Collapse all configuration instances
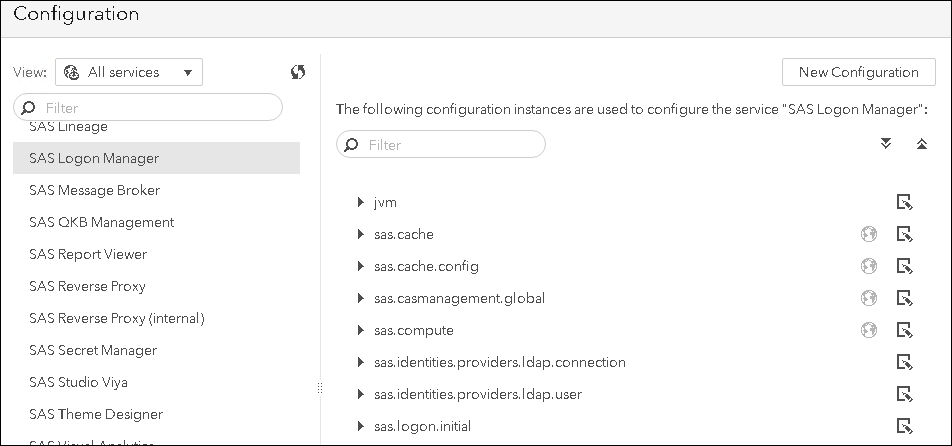The height and width of the screenshot is (446, 952). (x=922, y=144)
